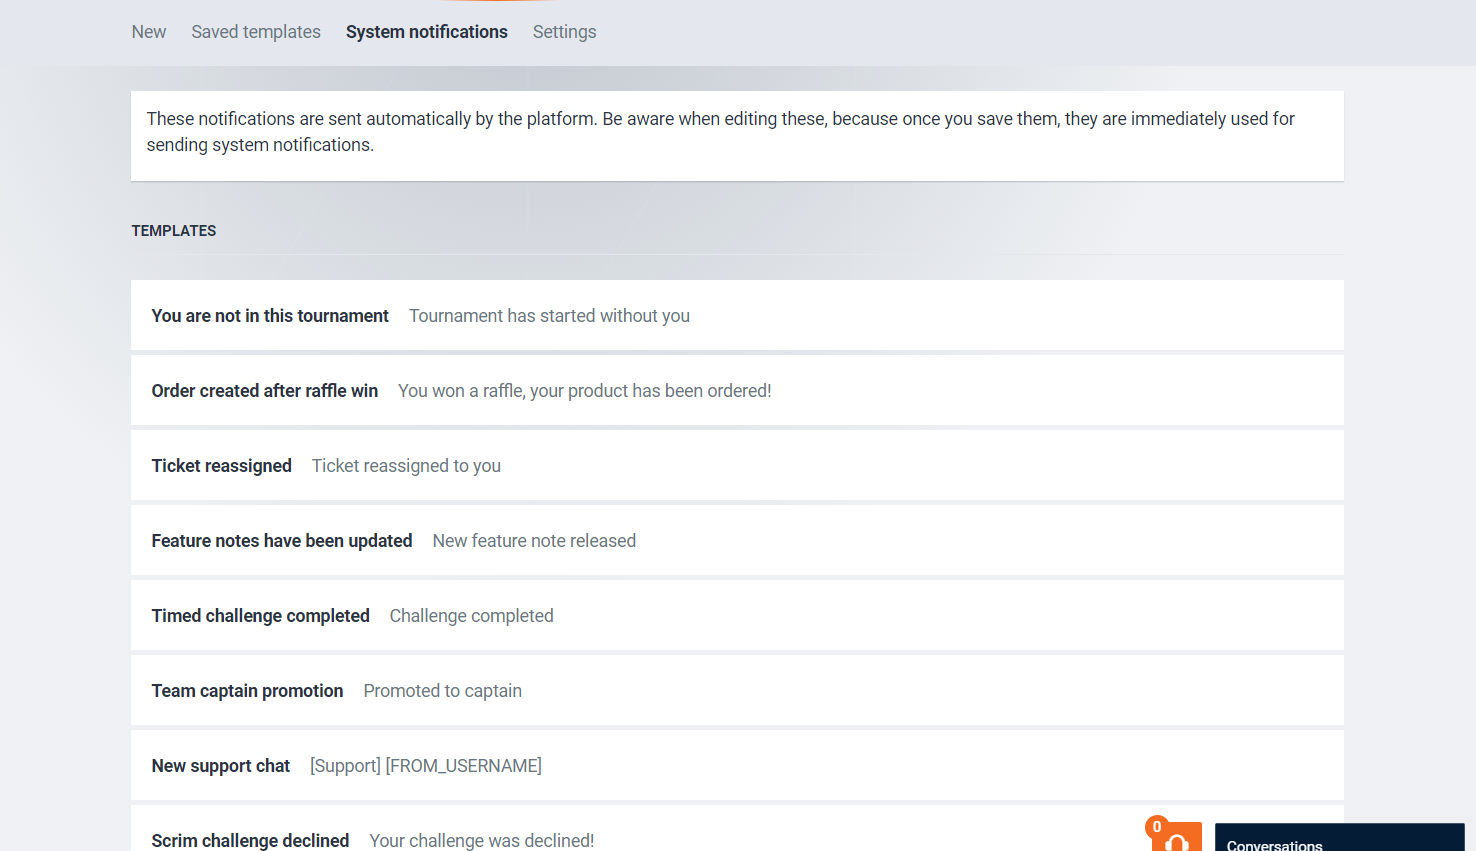Select the System notifications tab
Screen dimensions: 1476x851
click(x=427, y=32)
